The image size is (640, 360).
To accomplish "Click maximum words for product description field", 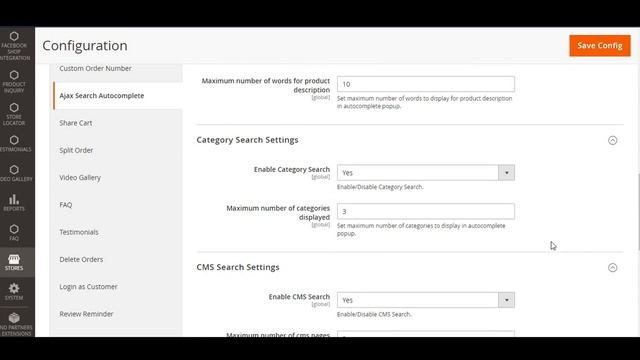I will tap(426, 84).
